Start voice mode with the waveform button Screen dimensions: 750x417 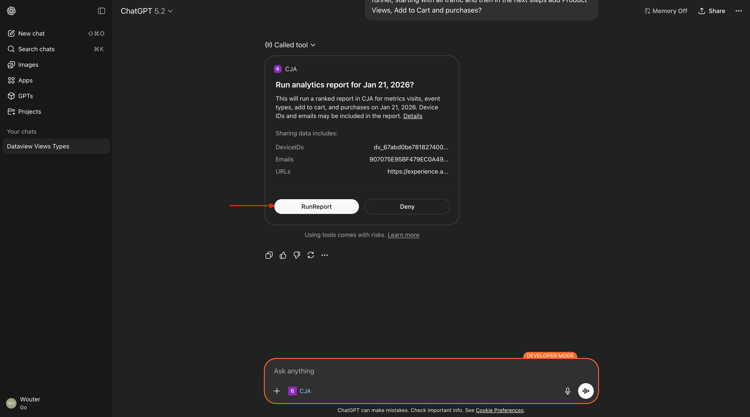(x=585, y=391)
